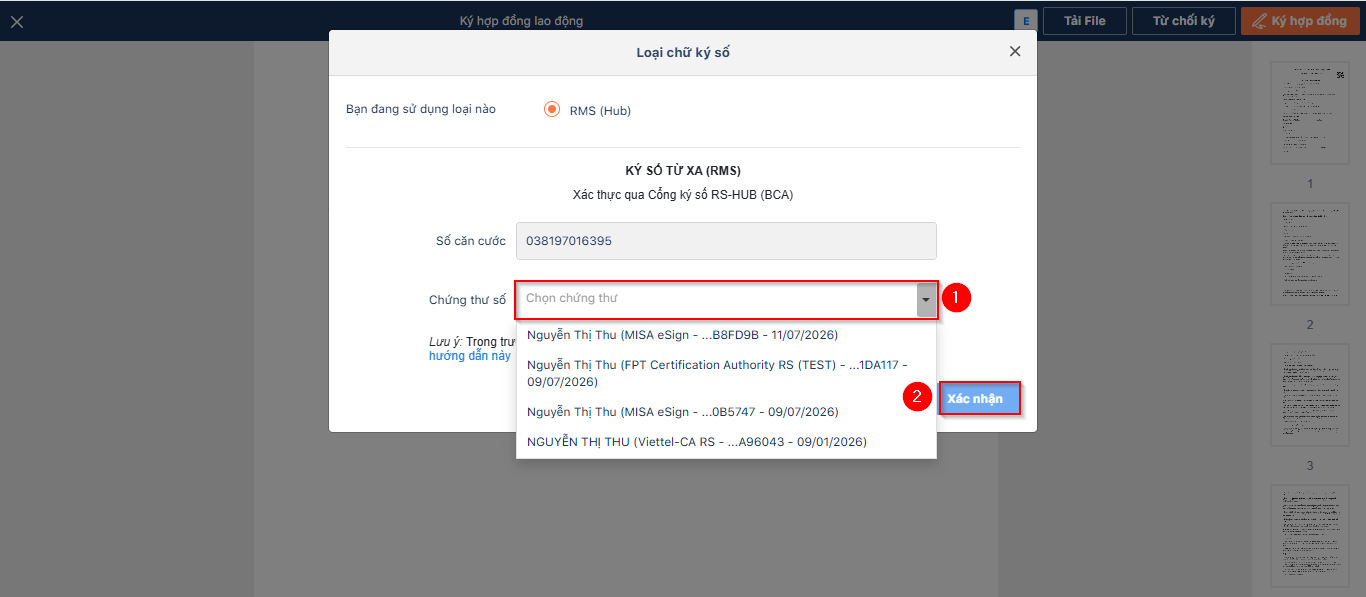The height and width of the screenshot is (597, 1366).
Task: Open page 2 thumbnail
Action: coord(1309,254)
